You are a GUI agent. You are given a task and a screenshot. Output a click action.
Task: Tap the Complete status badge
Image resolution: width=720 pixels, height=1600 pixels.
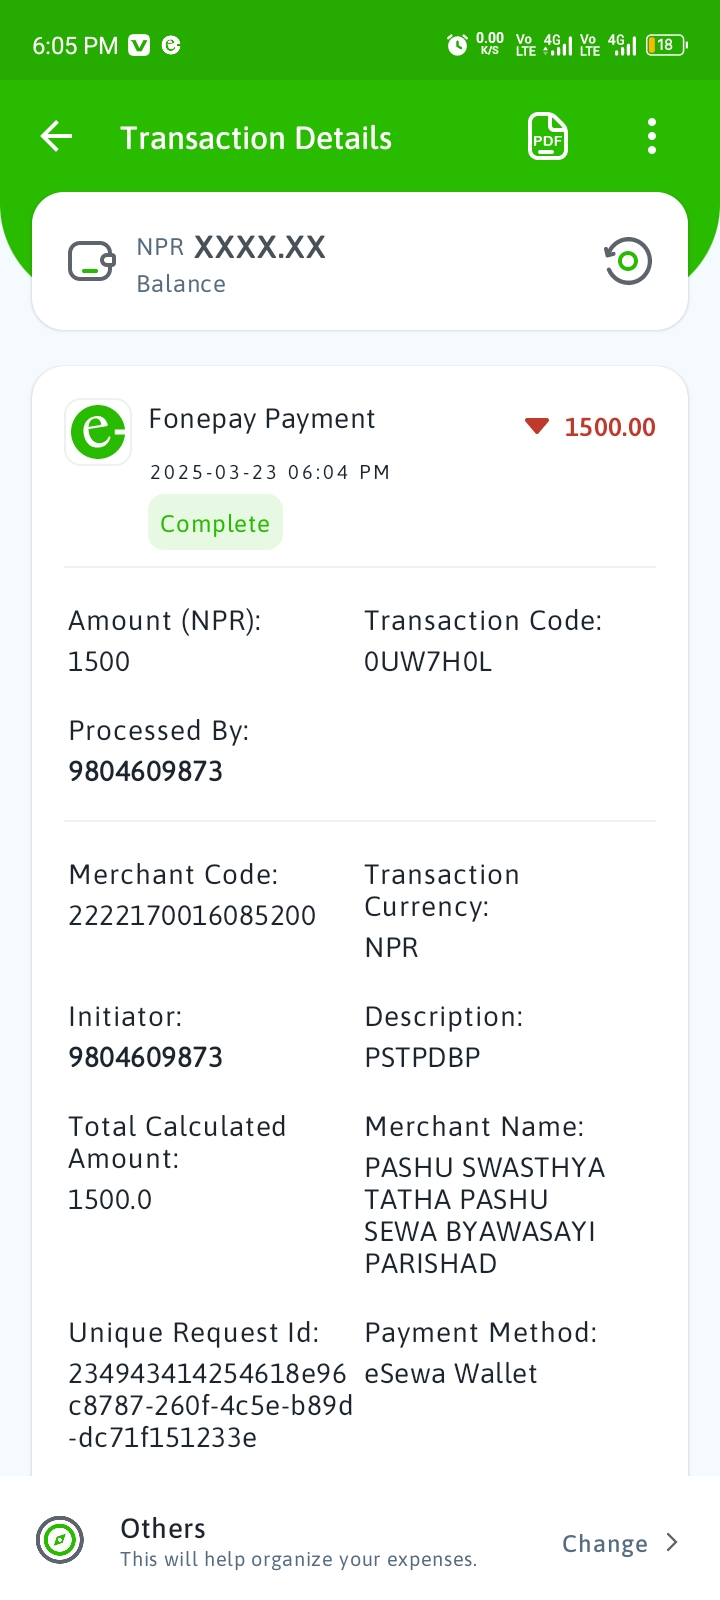pyautogui.click(x=215, y=524)
